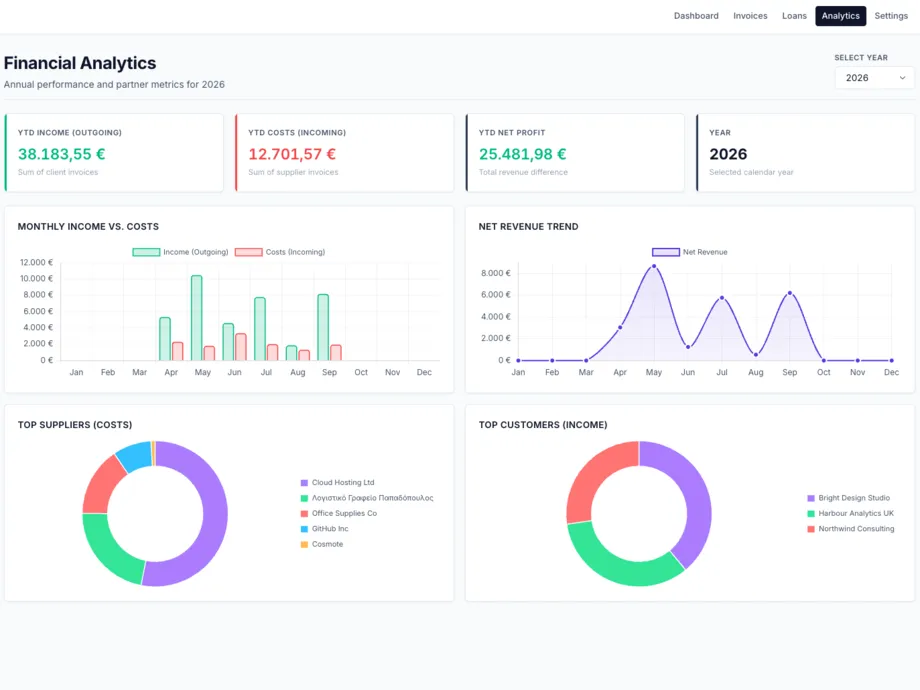920x690 pixels.
Task: Click the Net Revenue Trend chart title
Action: pos(528,226)
